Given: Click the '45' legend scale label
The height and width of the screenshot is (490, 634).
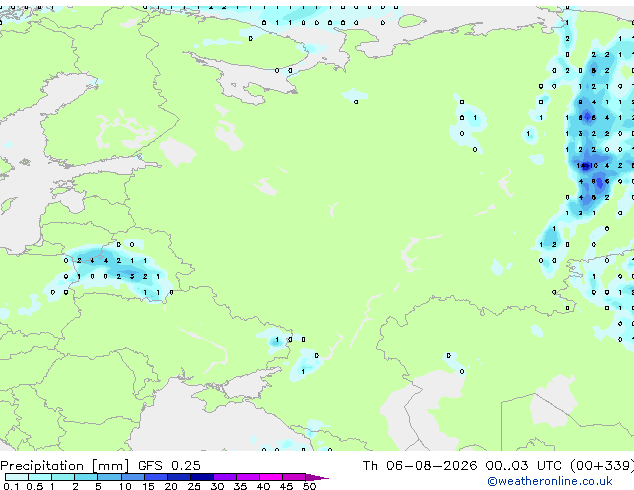Looking at the screenshot, I should pos(286,486).
